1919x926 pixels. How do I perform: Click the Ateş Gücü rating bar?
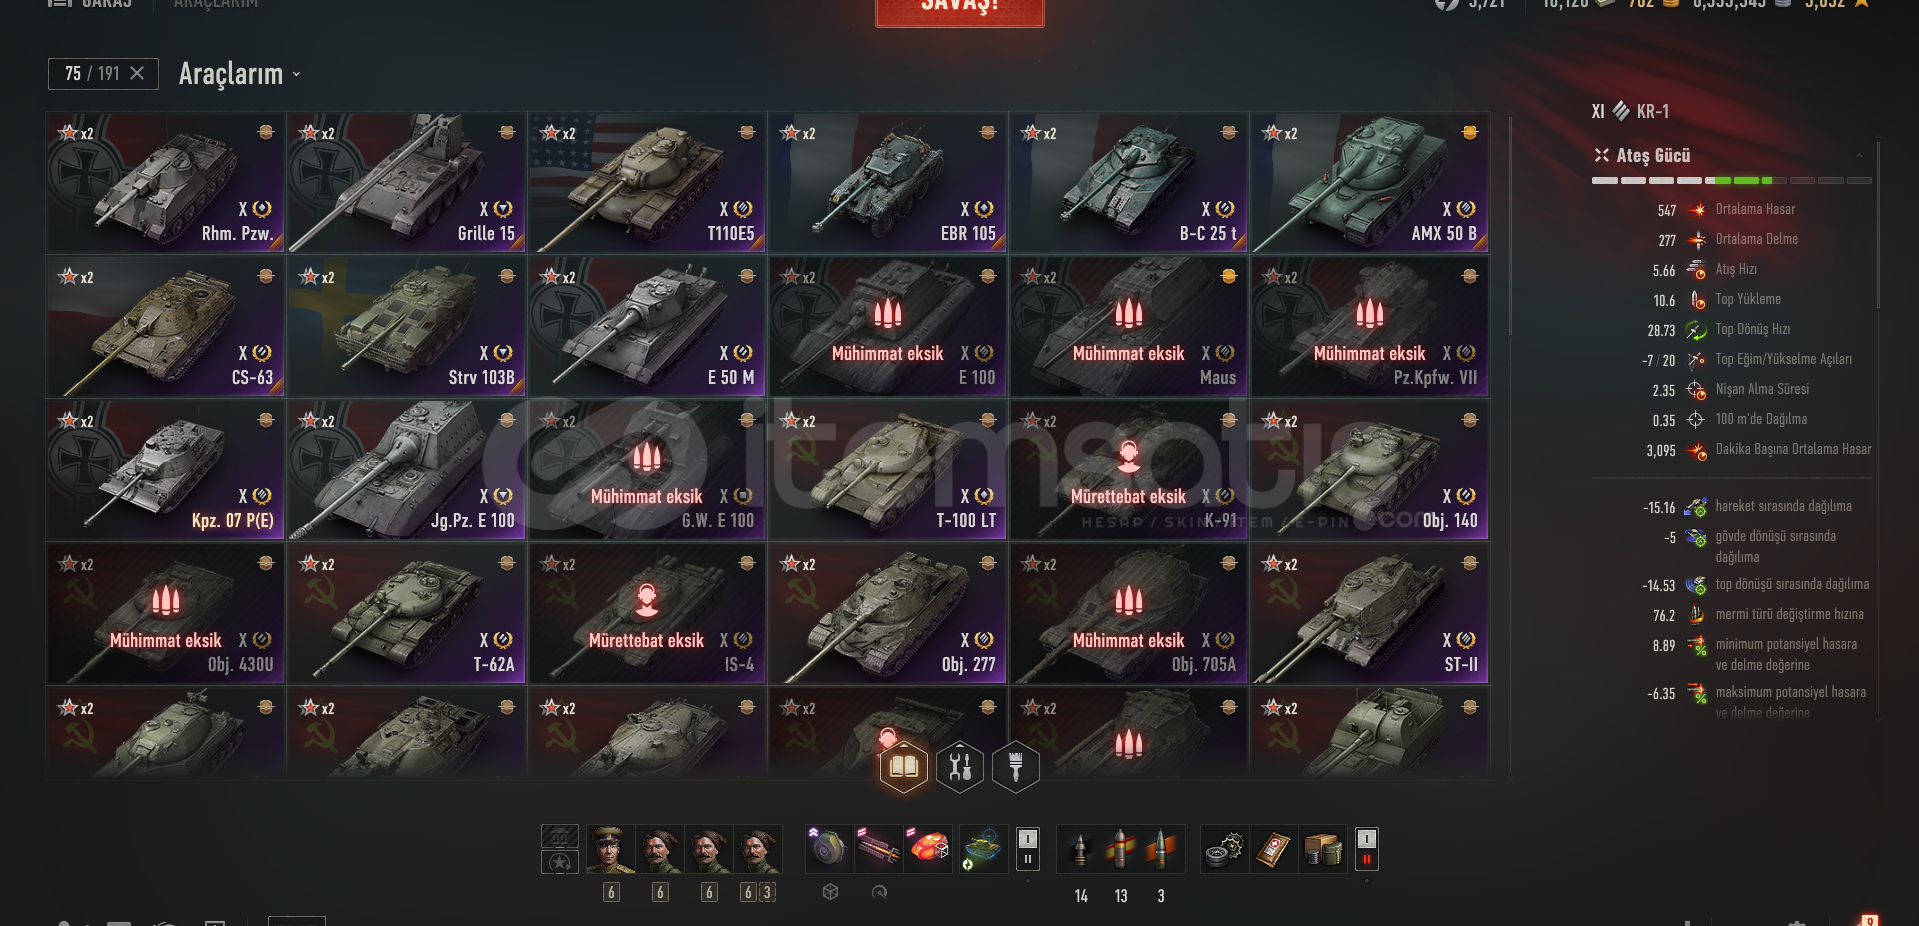tap(1732, 181)
